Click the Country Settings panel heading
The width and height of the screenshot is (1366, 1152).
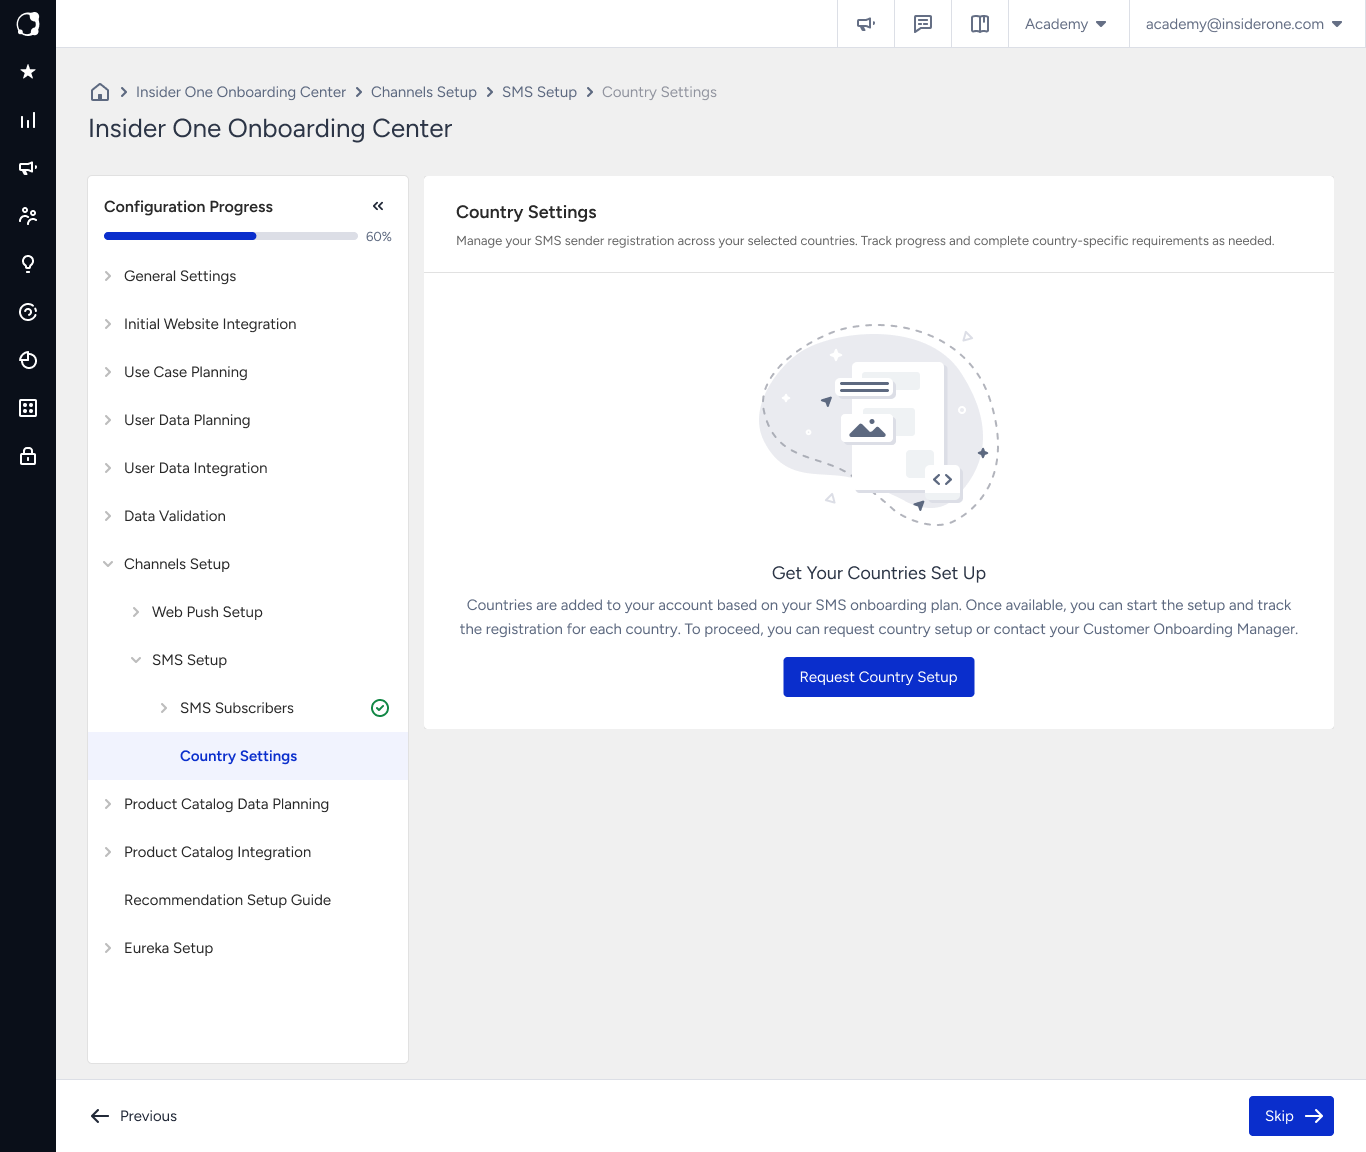[x=526, y=212]
